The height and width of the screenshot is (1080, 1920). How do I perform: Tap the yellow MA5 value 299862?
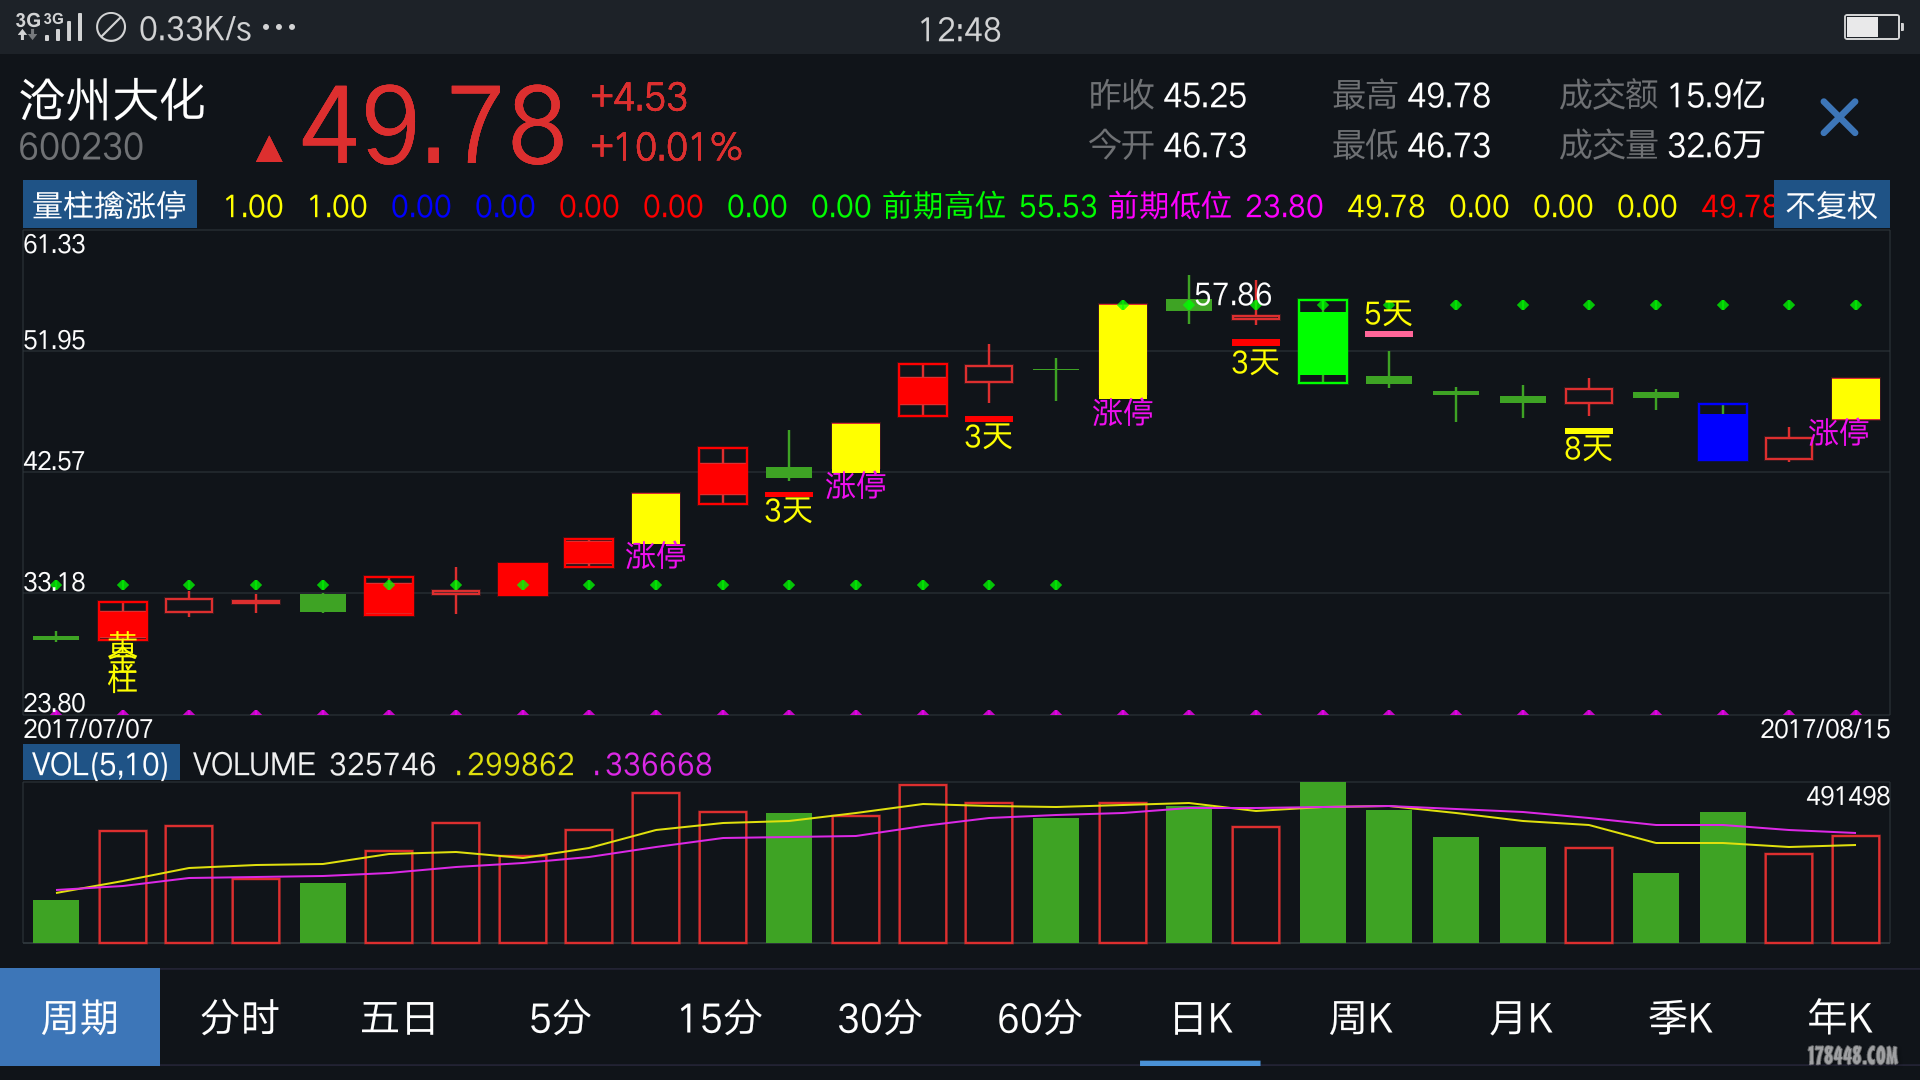[514, 765]
